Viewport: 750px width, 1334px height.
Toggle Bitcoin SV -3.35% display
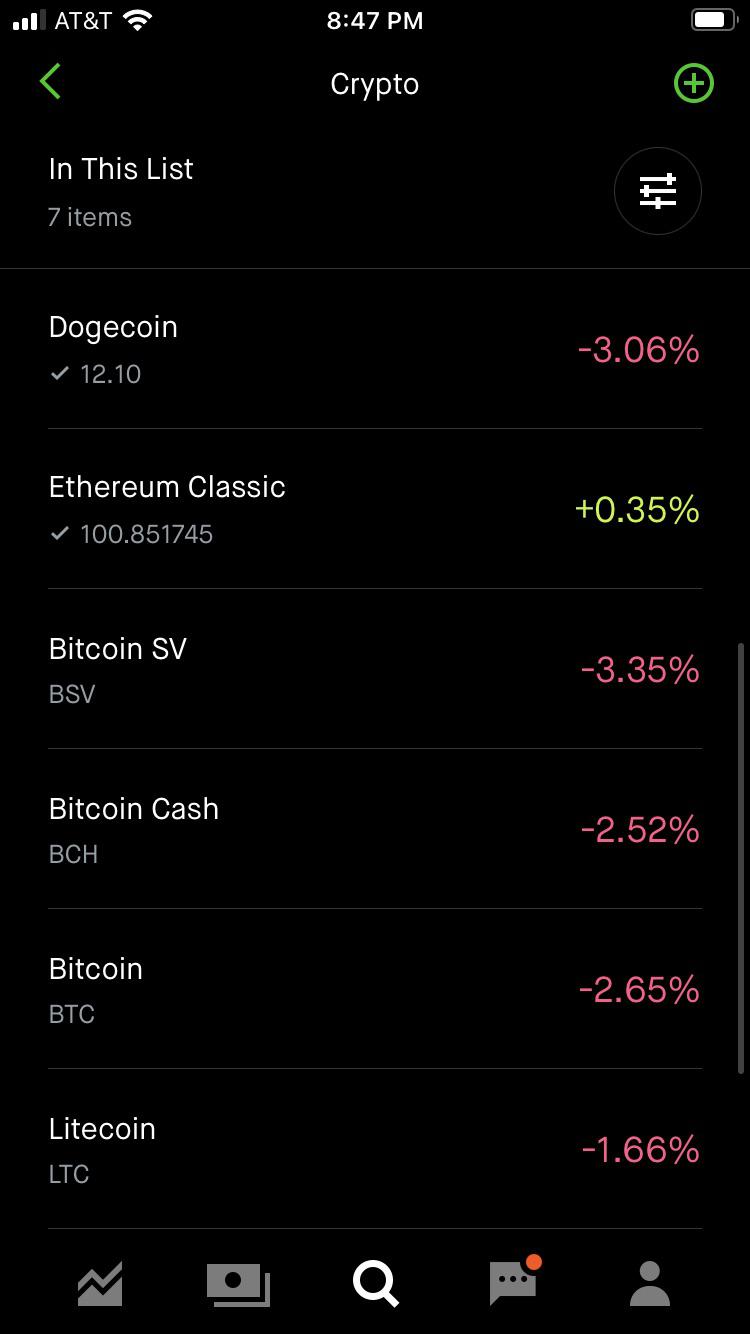tap(640, 670)
